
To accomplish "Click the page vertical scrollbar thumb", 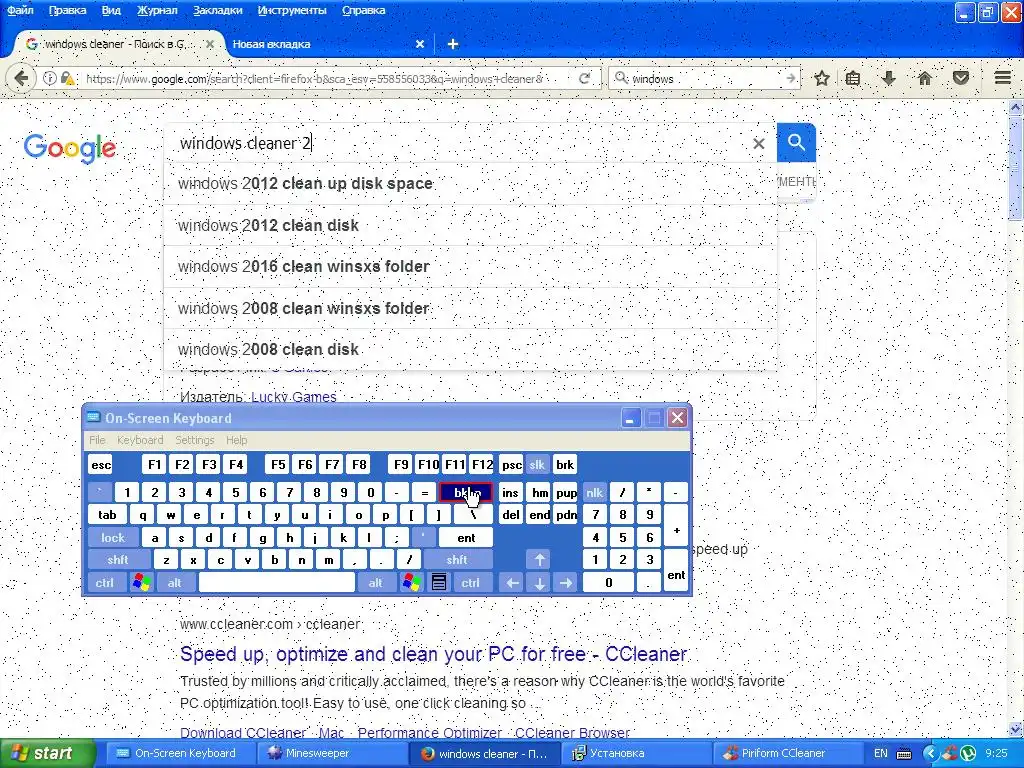I will pyautogui.click(x=1016, y=168).
